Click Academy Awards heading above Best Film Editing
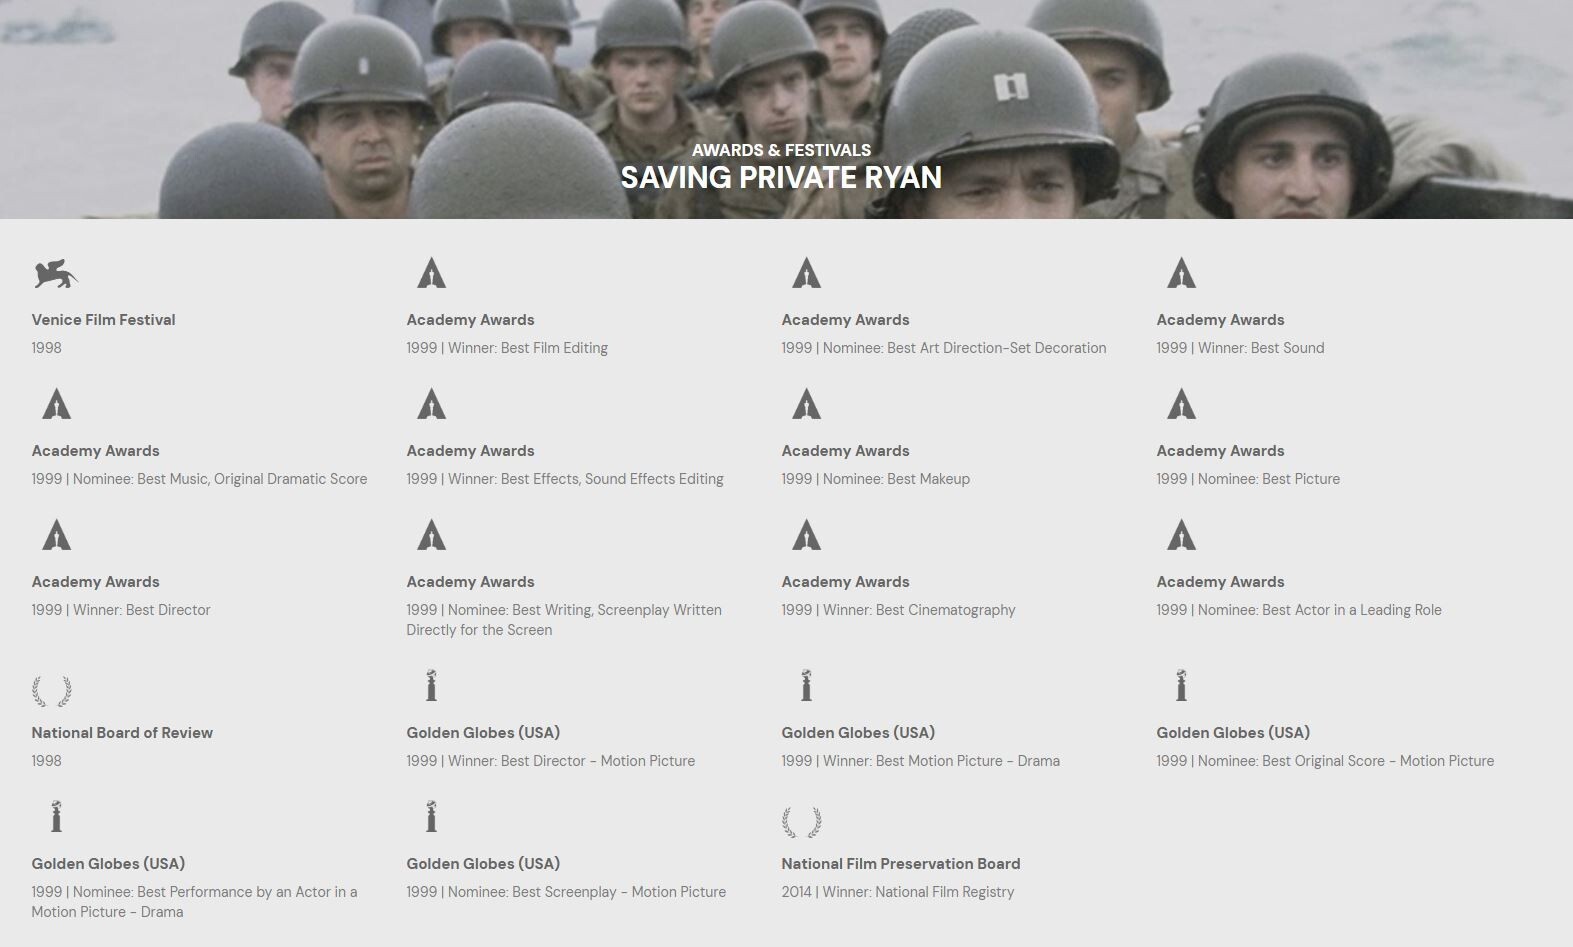The height and width of the screenshot is (947, 1573). coord(470,320)
